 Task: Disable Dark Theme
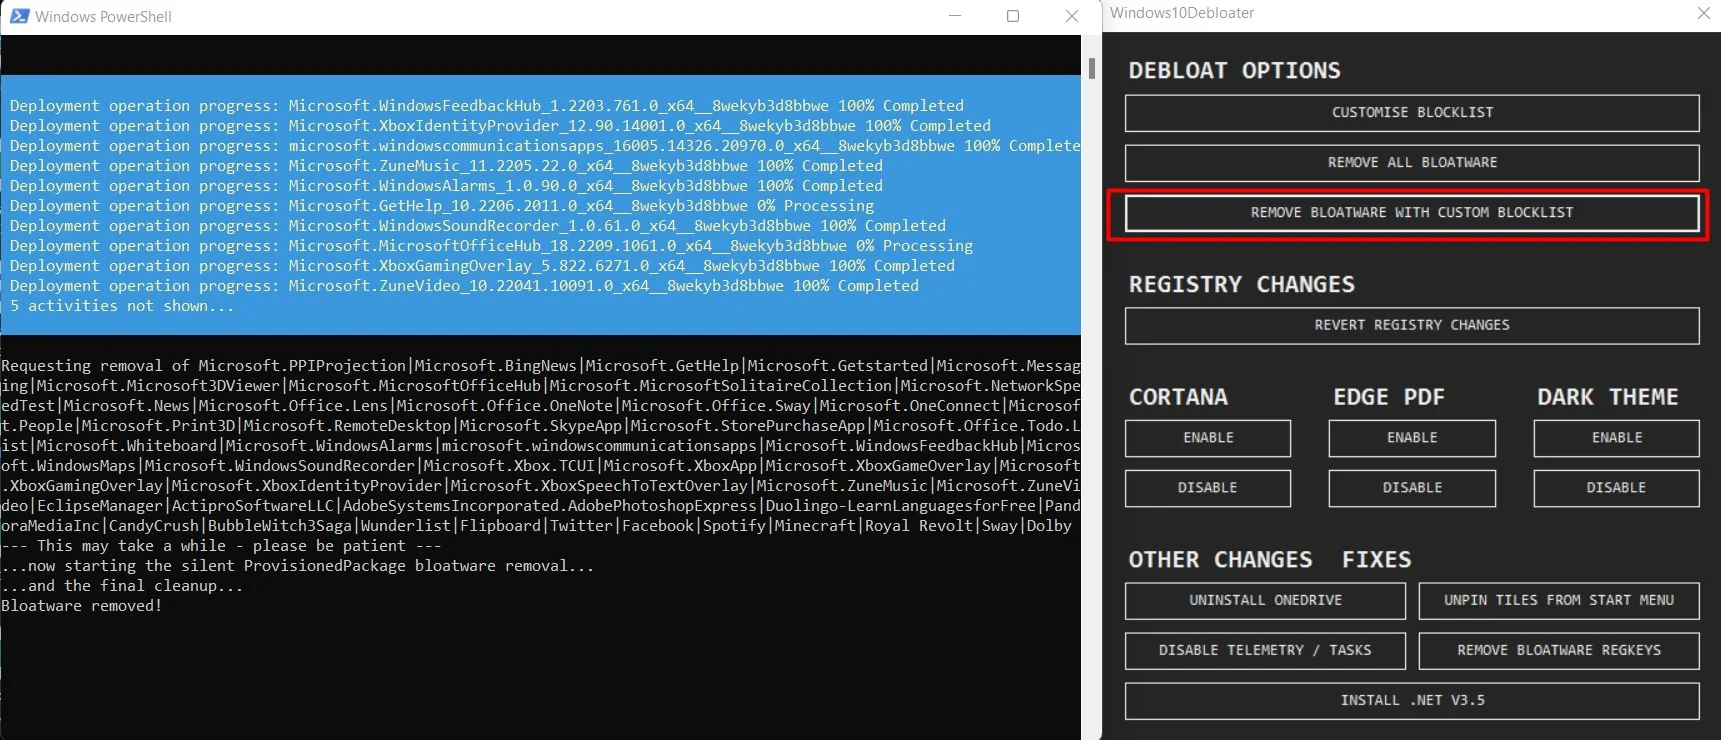point(1617,488)
